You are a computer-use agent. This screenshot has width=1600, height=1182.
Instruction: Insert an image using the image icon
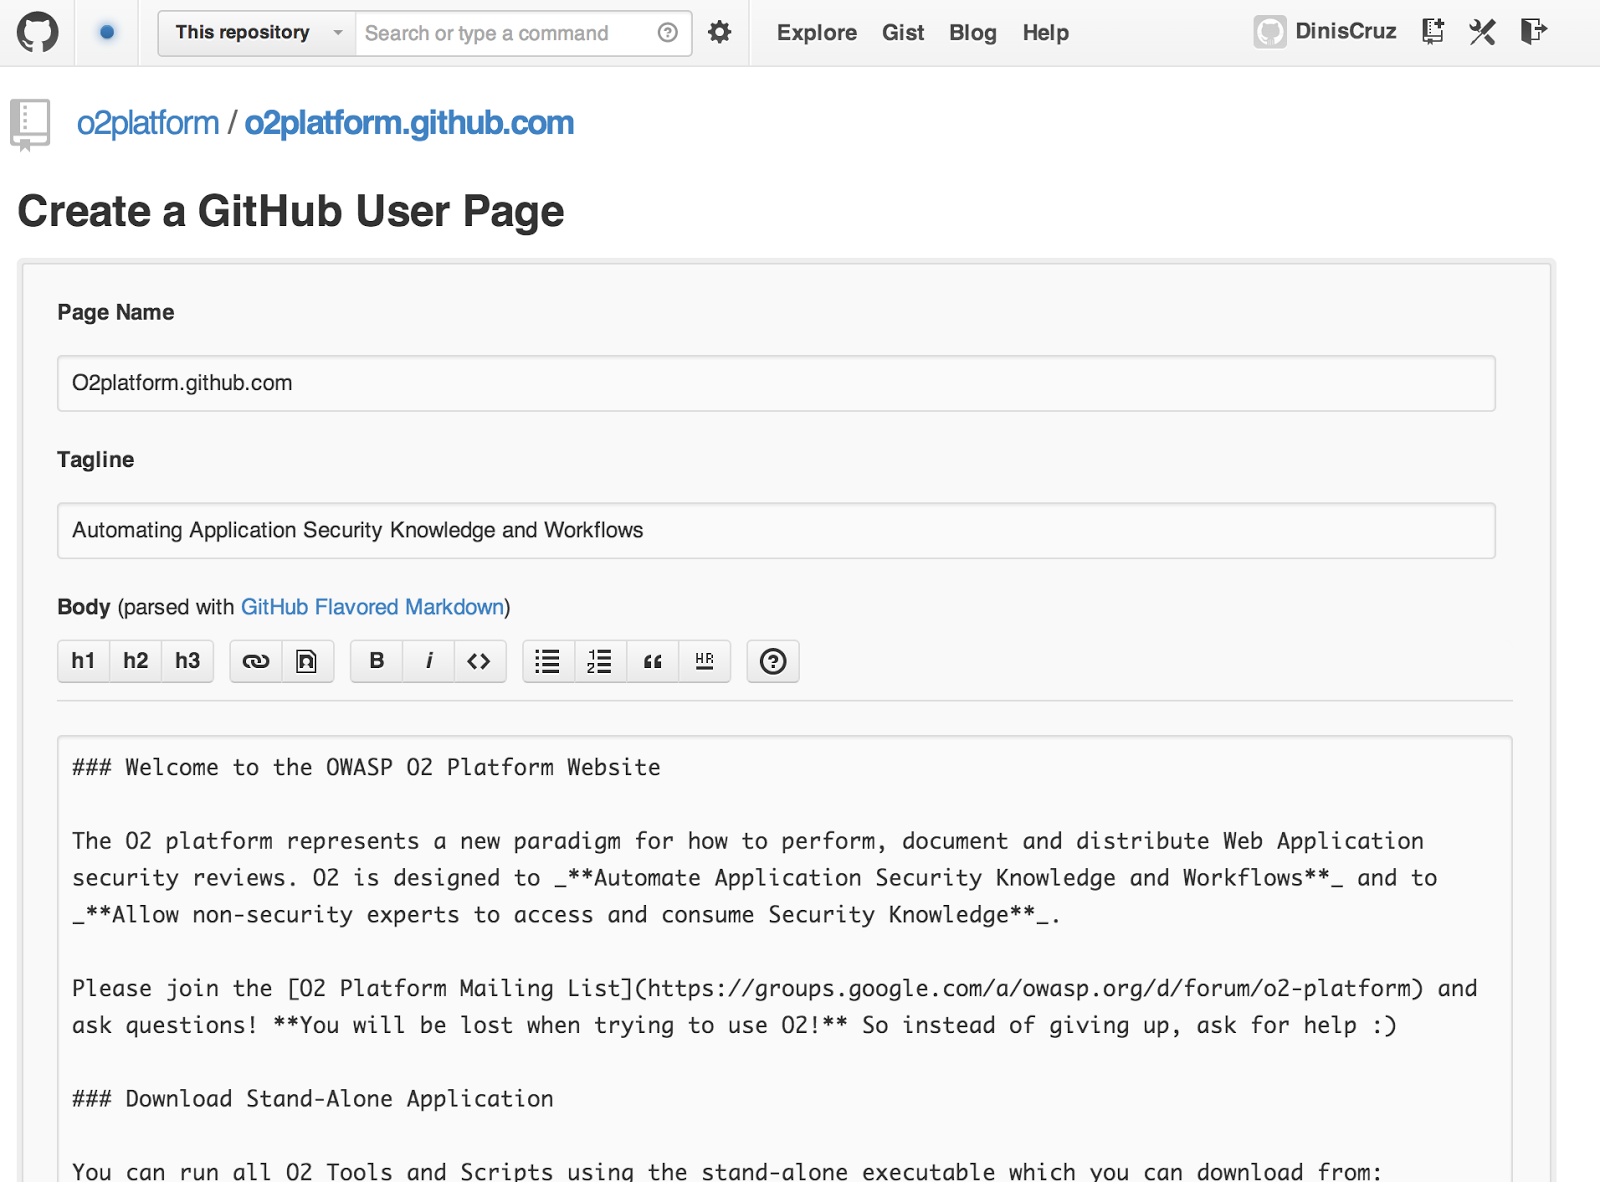point(307,661)
